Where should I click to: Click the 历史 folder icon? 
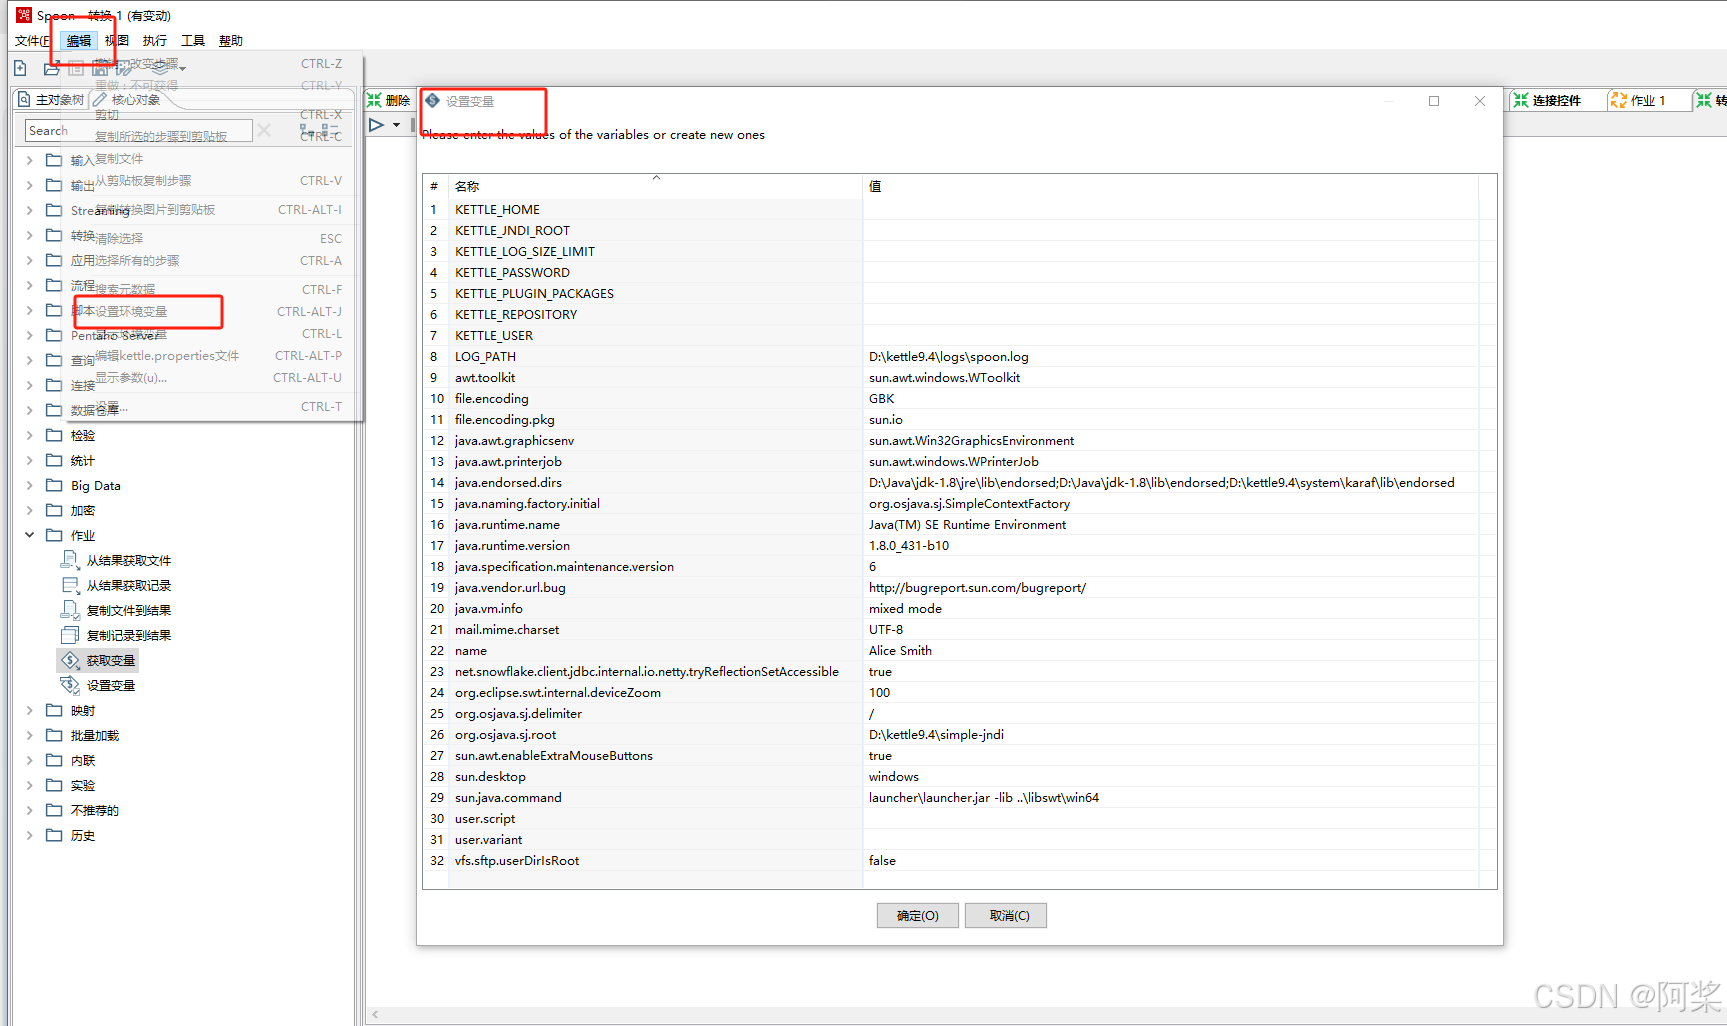tap(54, 835)
